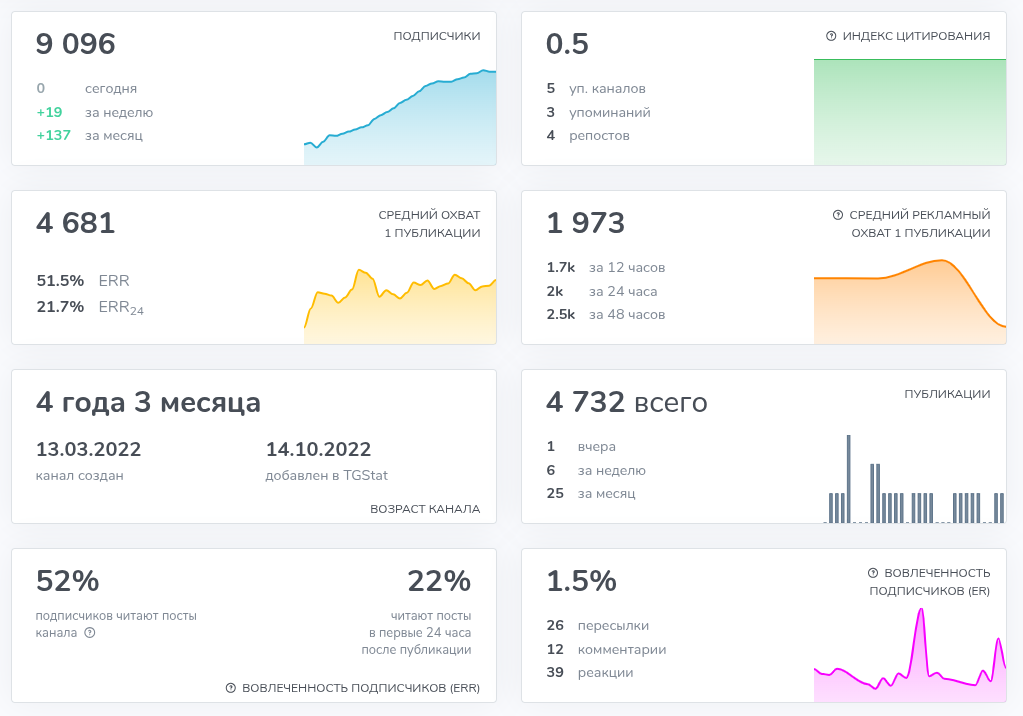Click the '51.5%' ERR value

coord(60,281)
